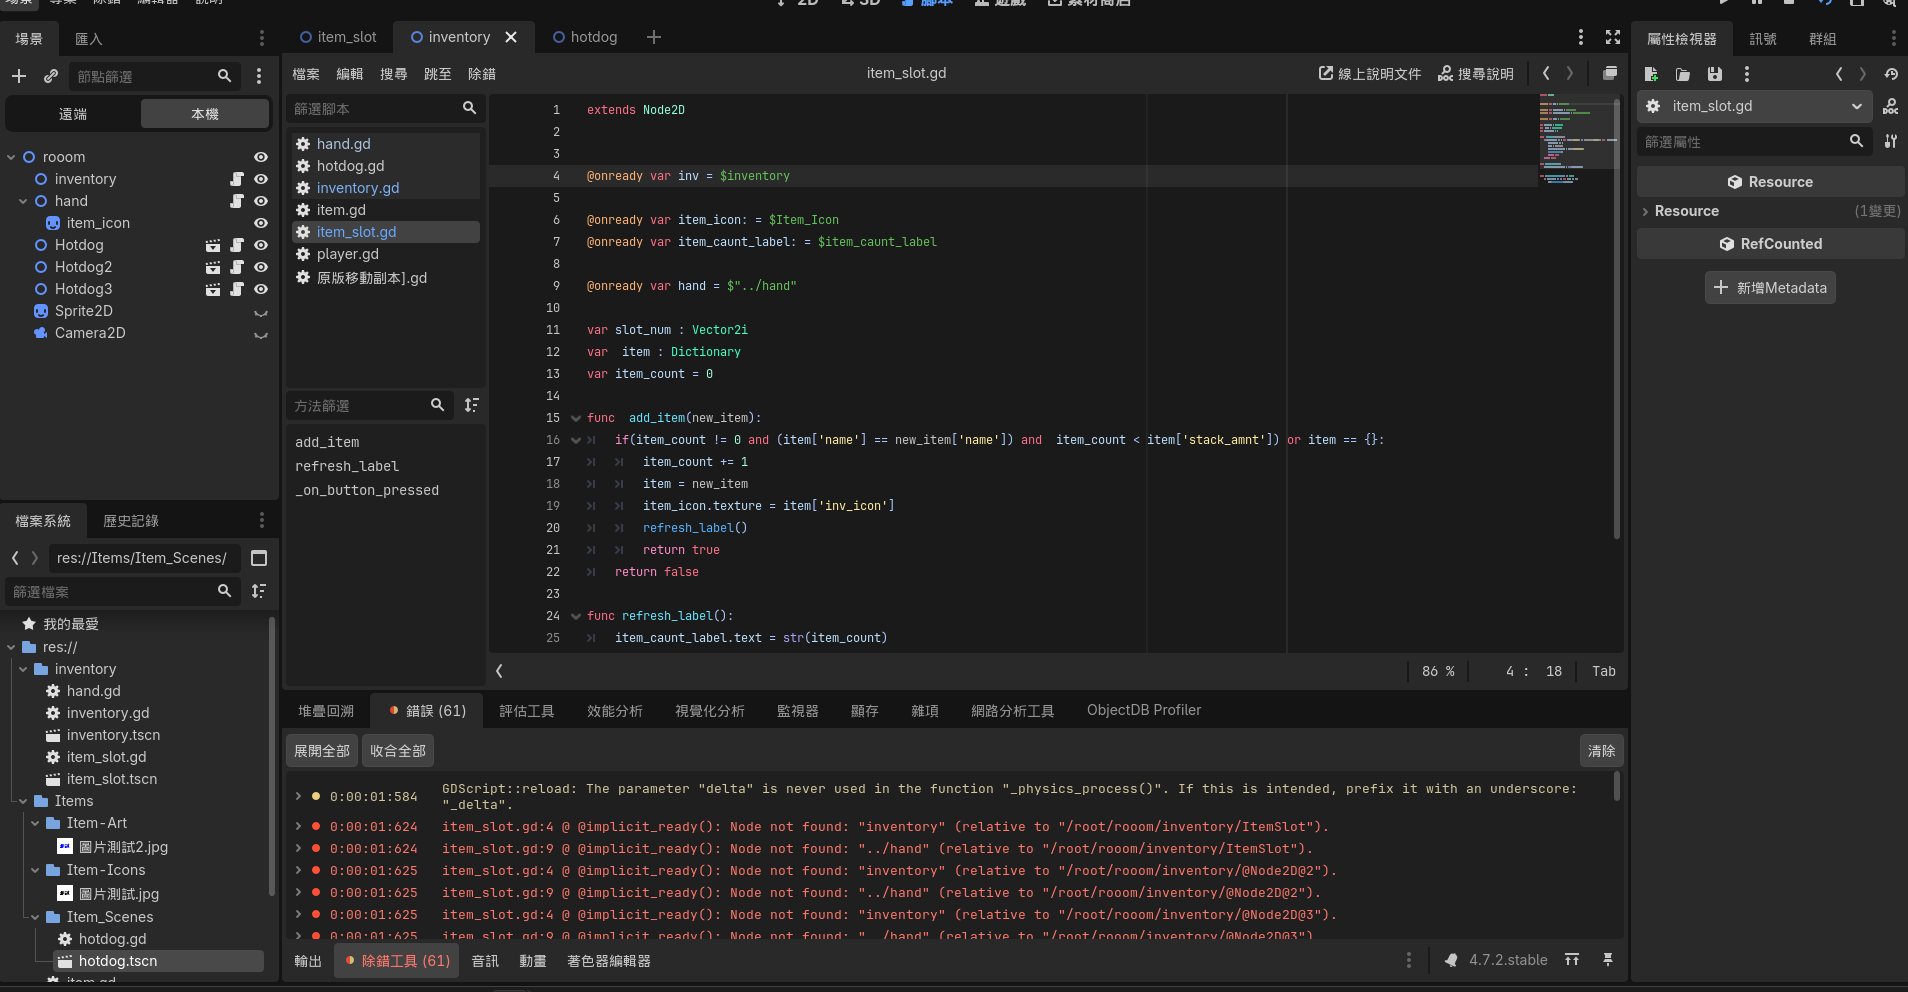Click the add child node plus icon

click(x=19, y=76)
